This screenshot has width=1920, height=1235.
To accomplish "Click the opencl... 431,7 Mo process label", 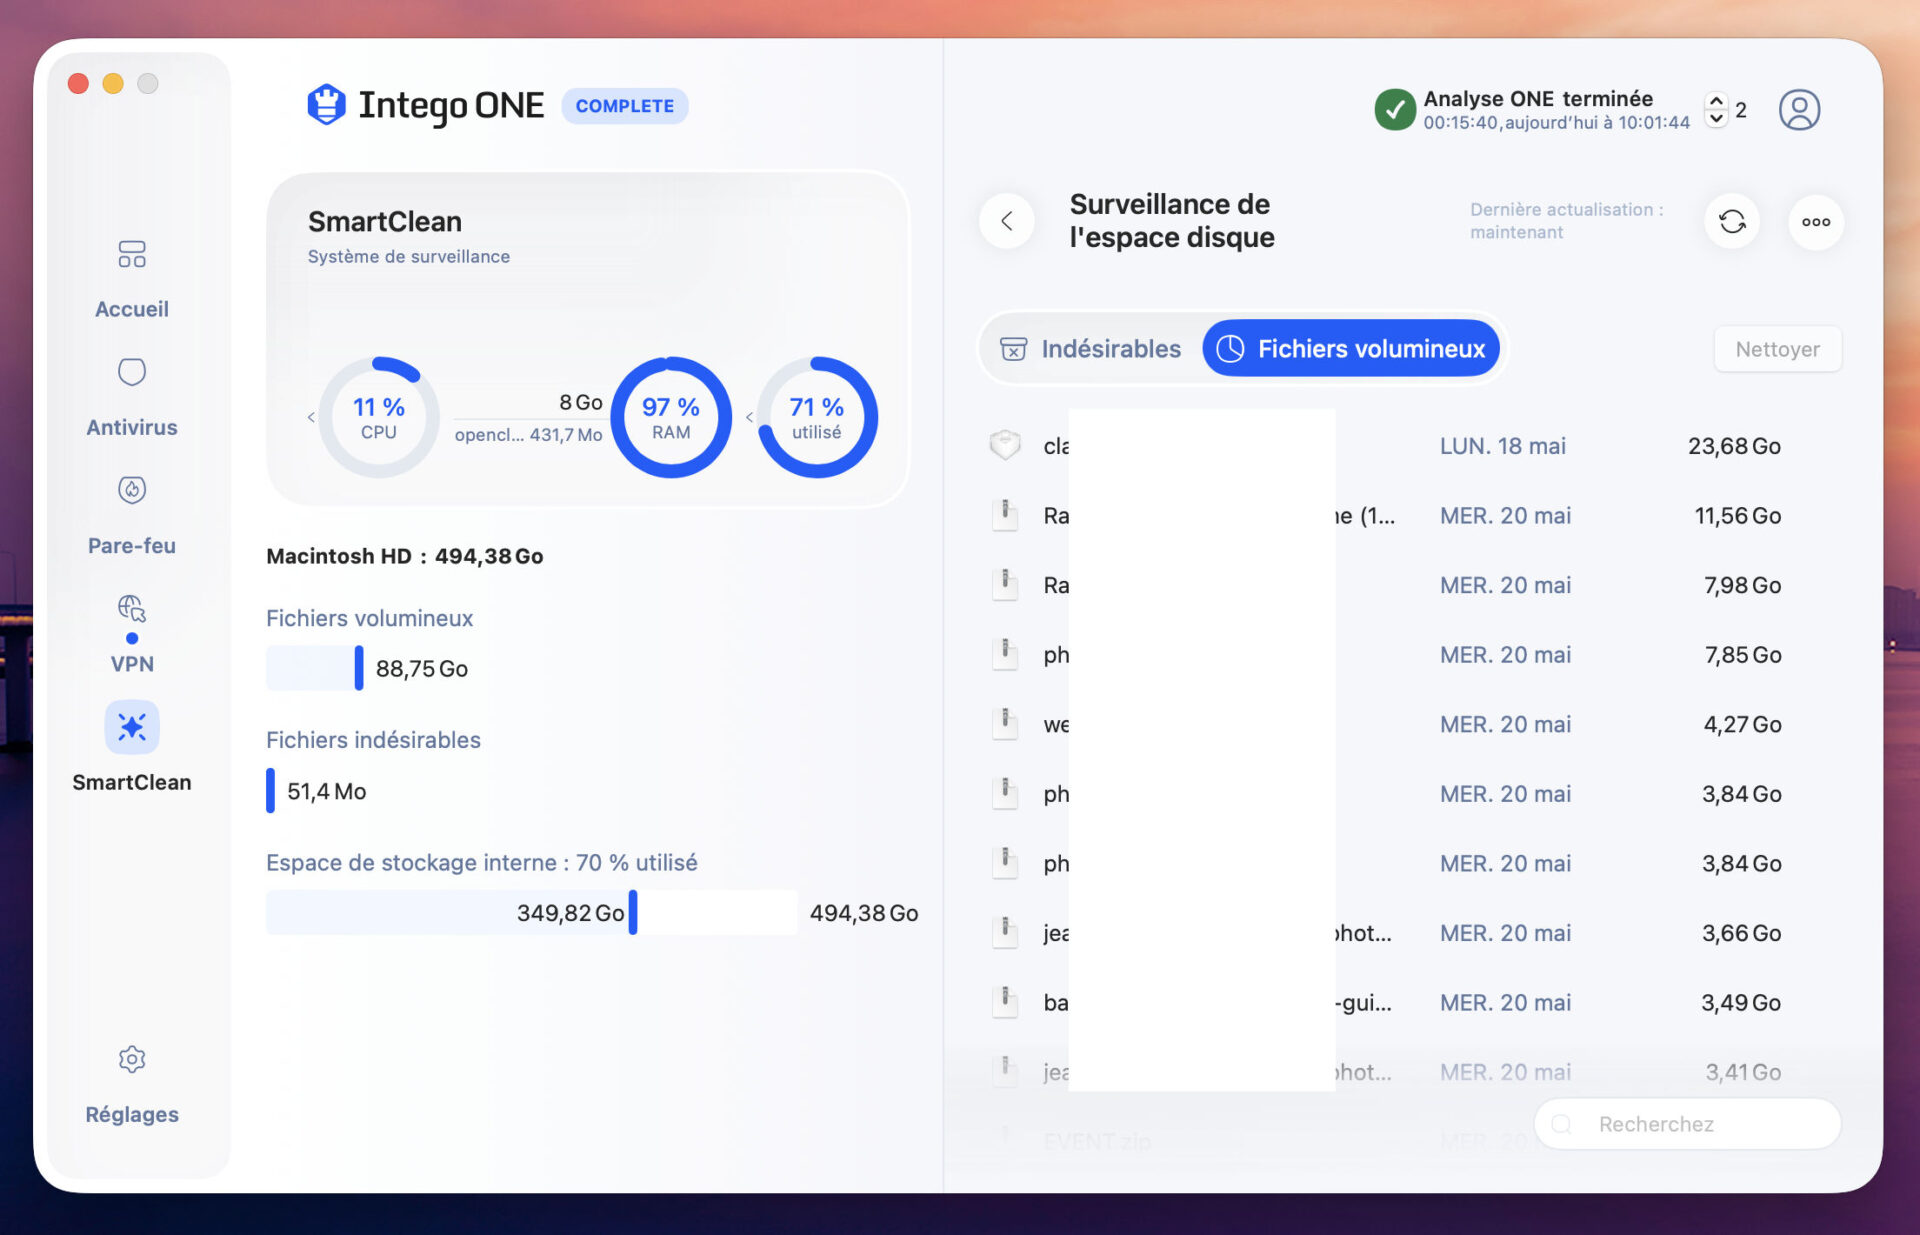I will click(x=528, y=434).
